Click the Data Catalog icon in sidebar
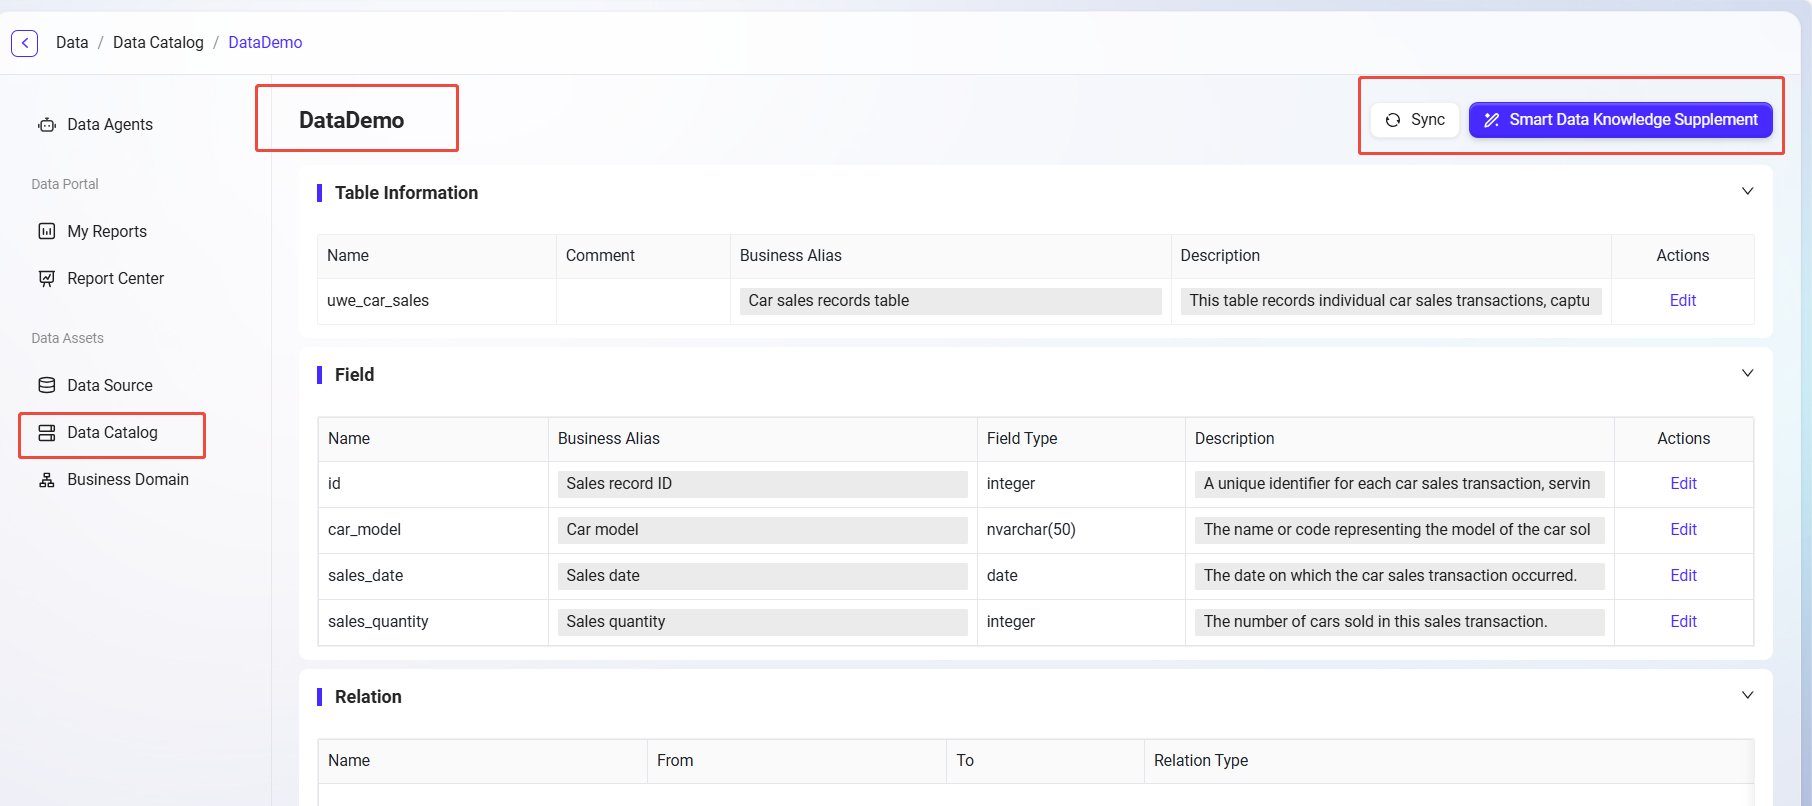Viewport: 1812px width, 806px height. [x=47, y=433]
